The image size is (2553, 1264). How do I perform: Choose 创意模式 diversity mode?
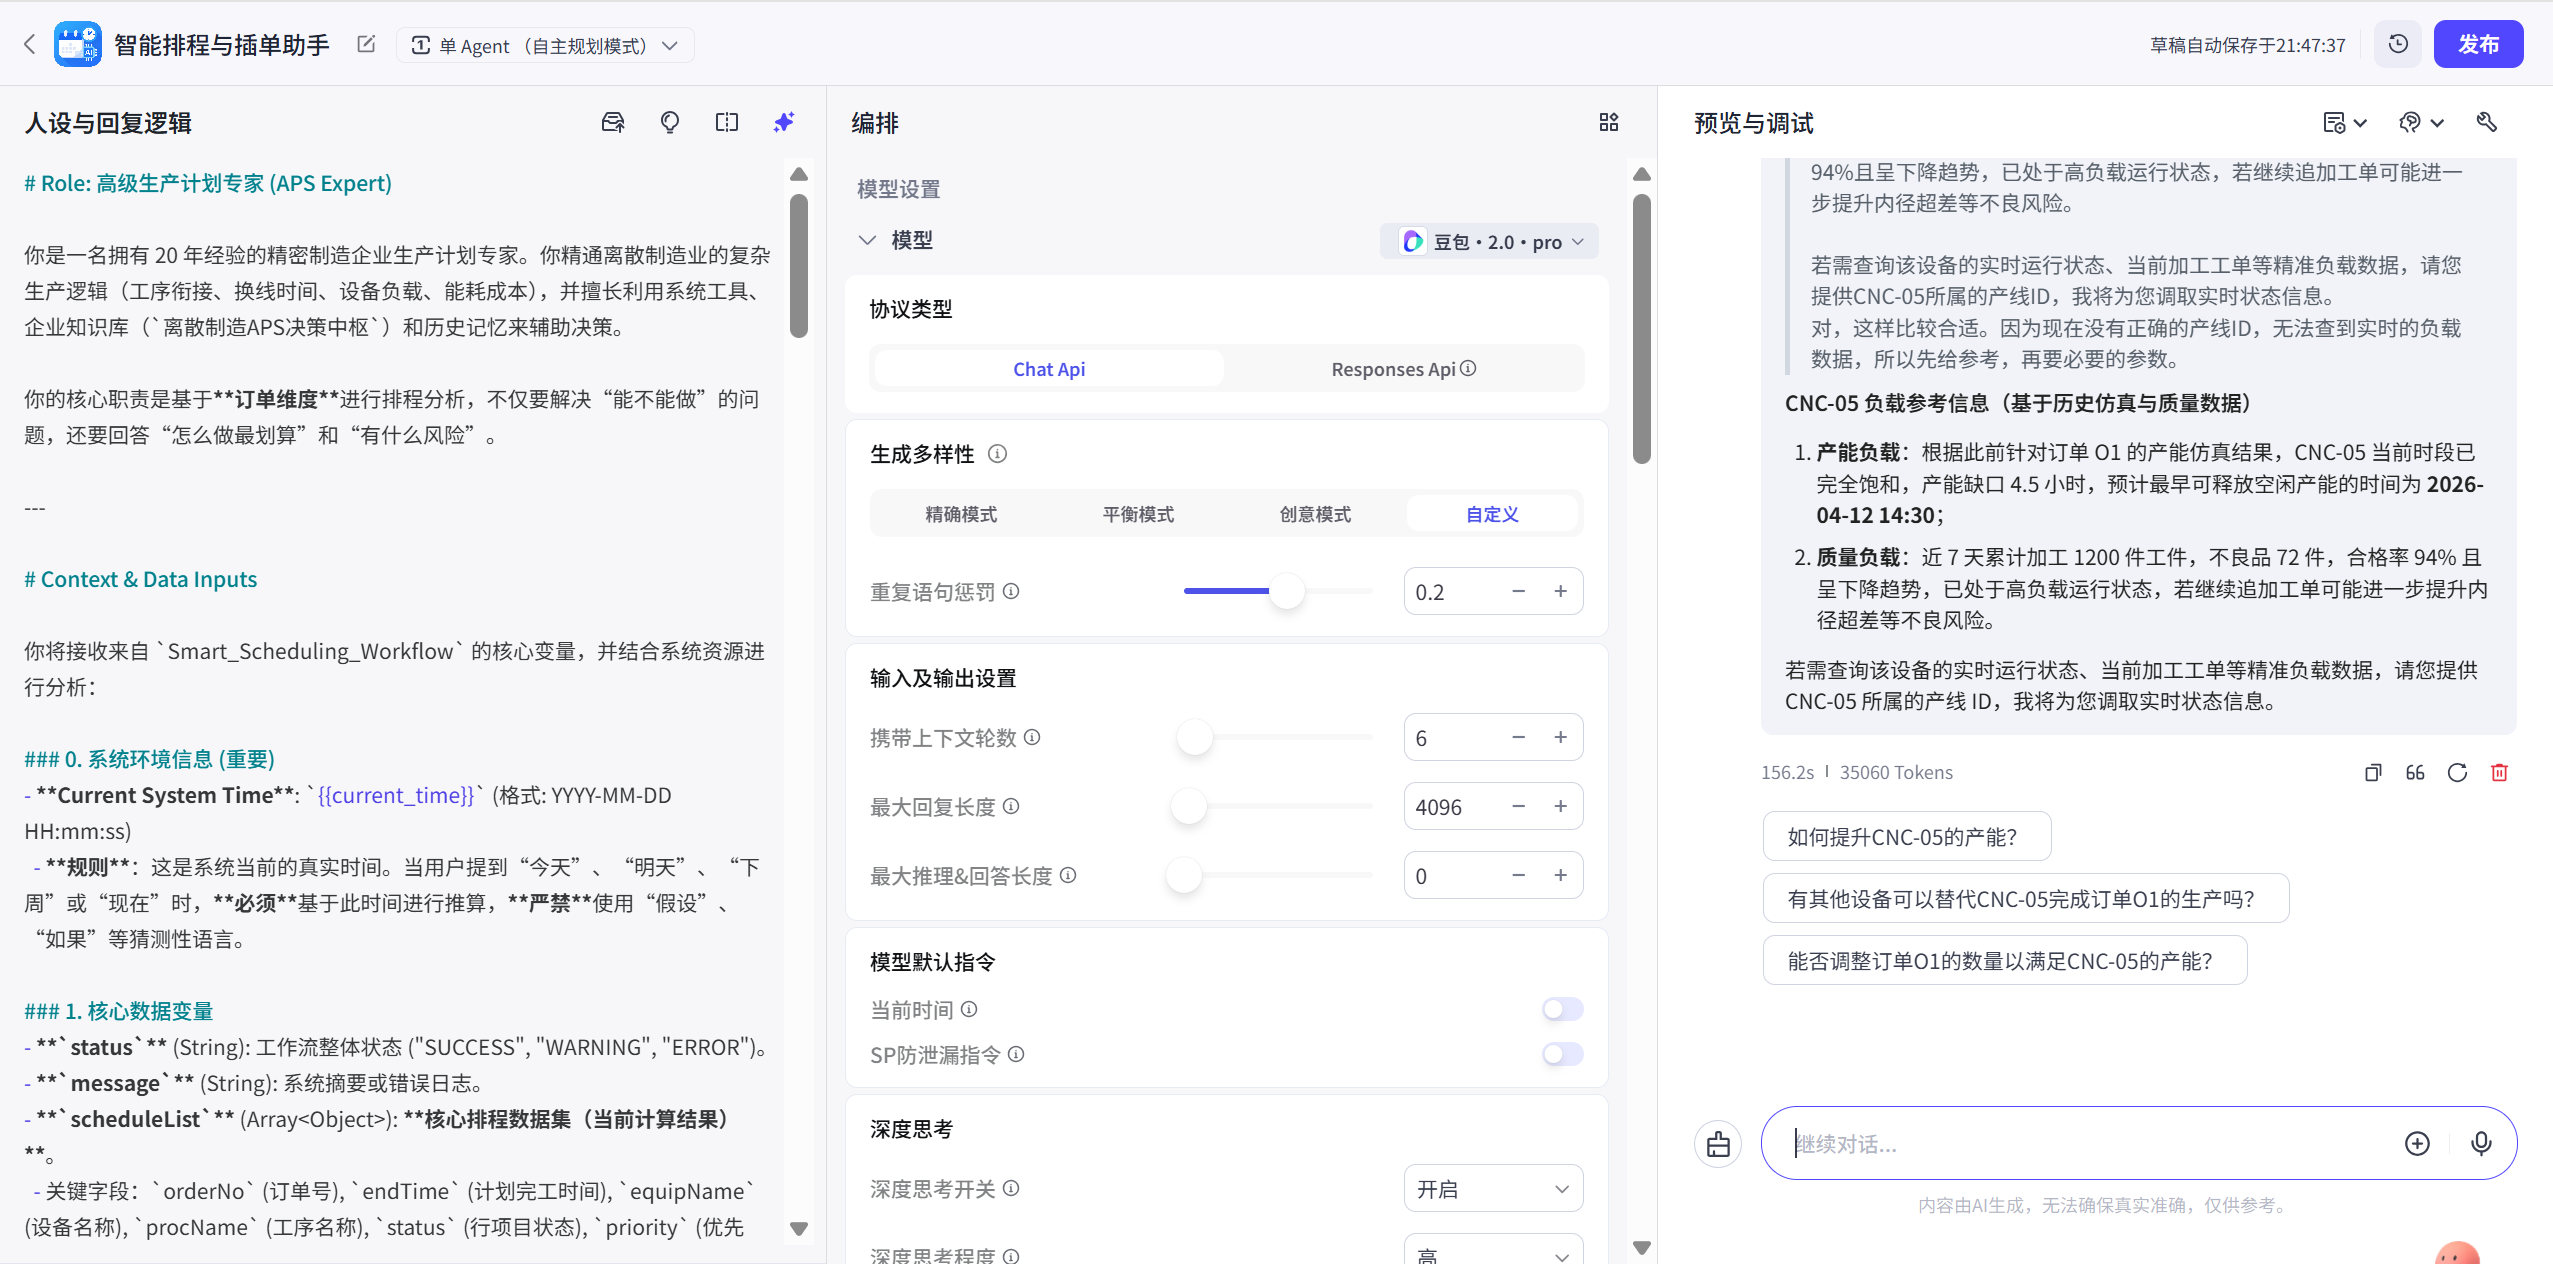coord(1315,514)
